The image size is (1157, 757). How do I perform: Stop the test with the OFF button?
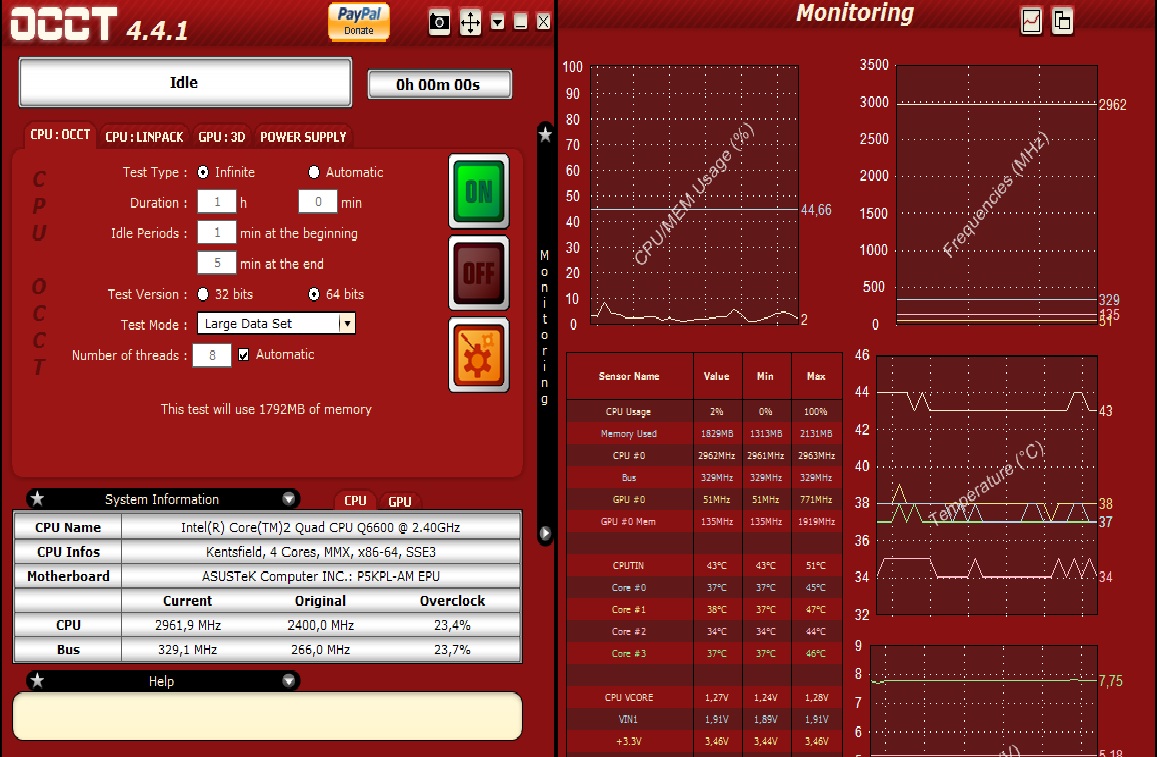pos(479,273)
